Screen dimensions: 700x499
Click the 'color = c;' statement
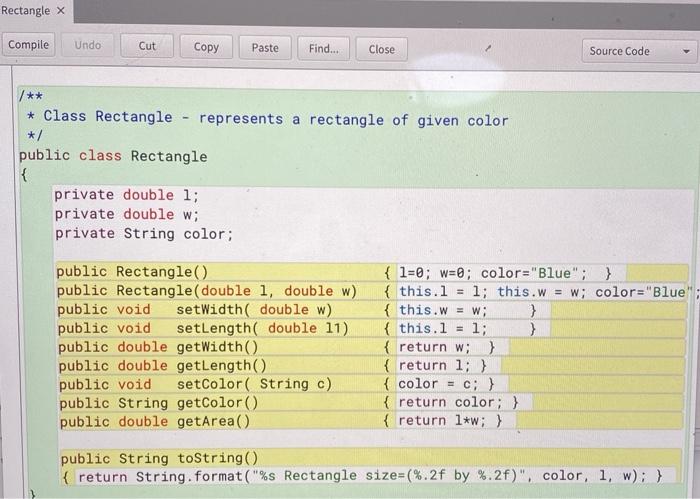tap(438, 384)
